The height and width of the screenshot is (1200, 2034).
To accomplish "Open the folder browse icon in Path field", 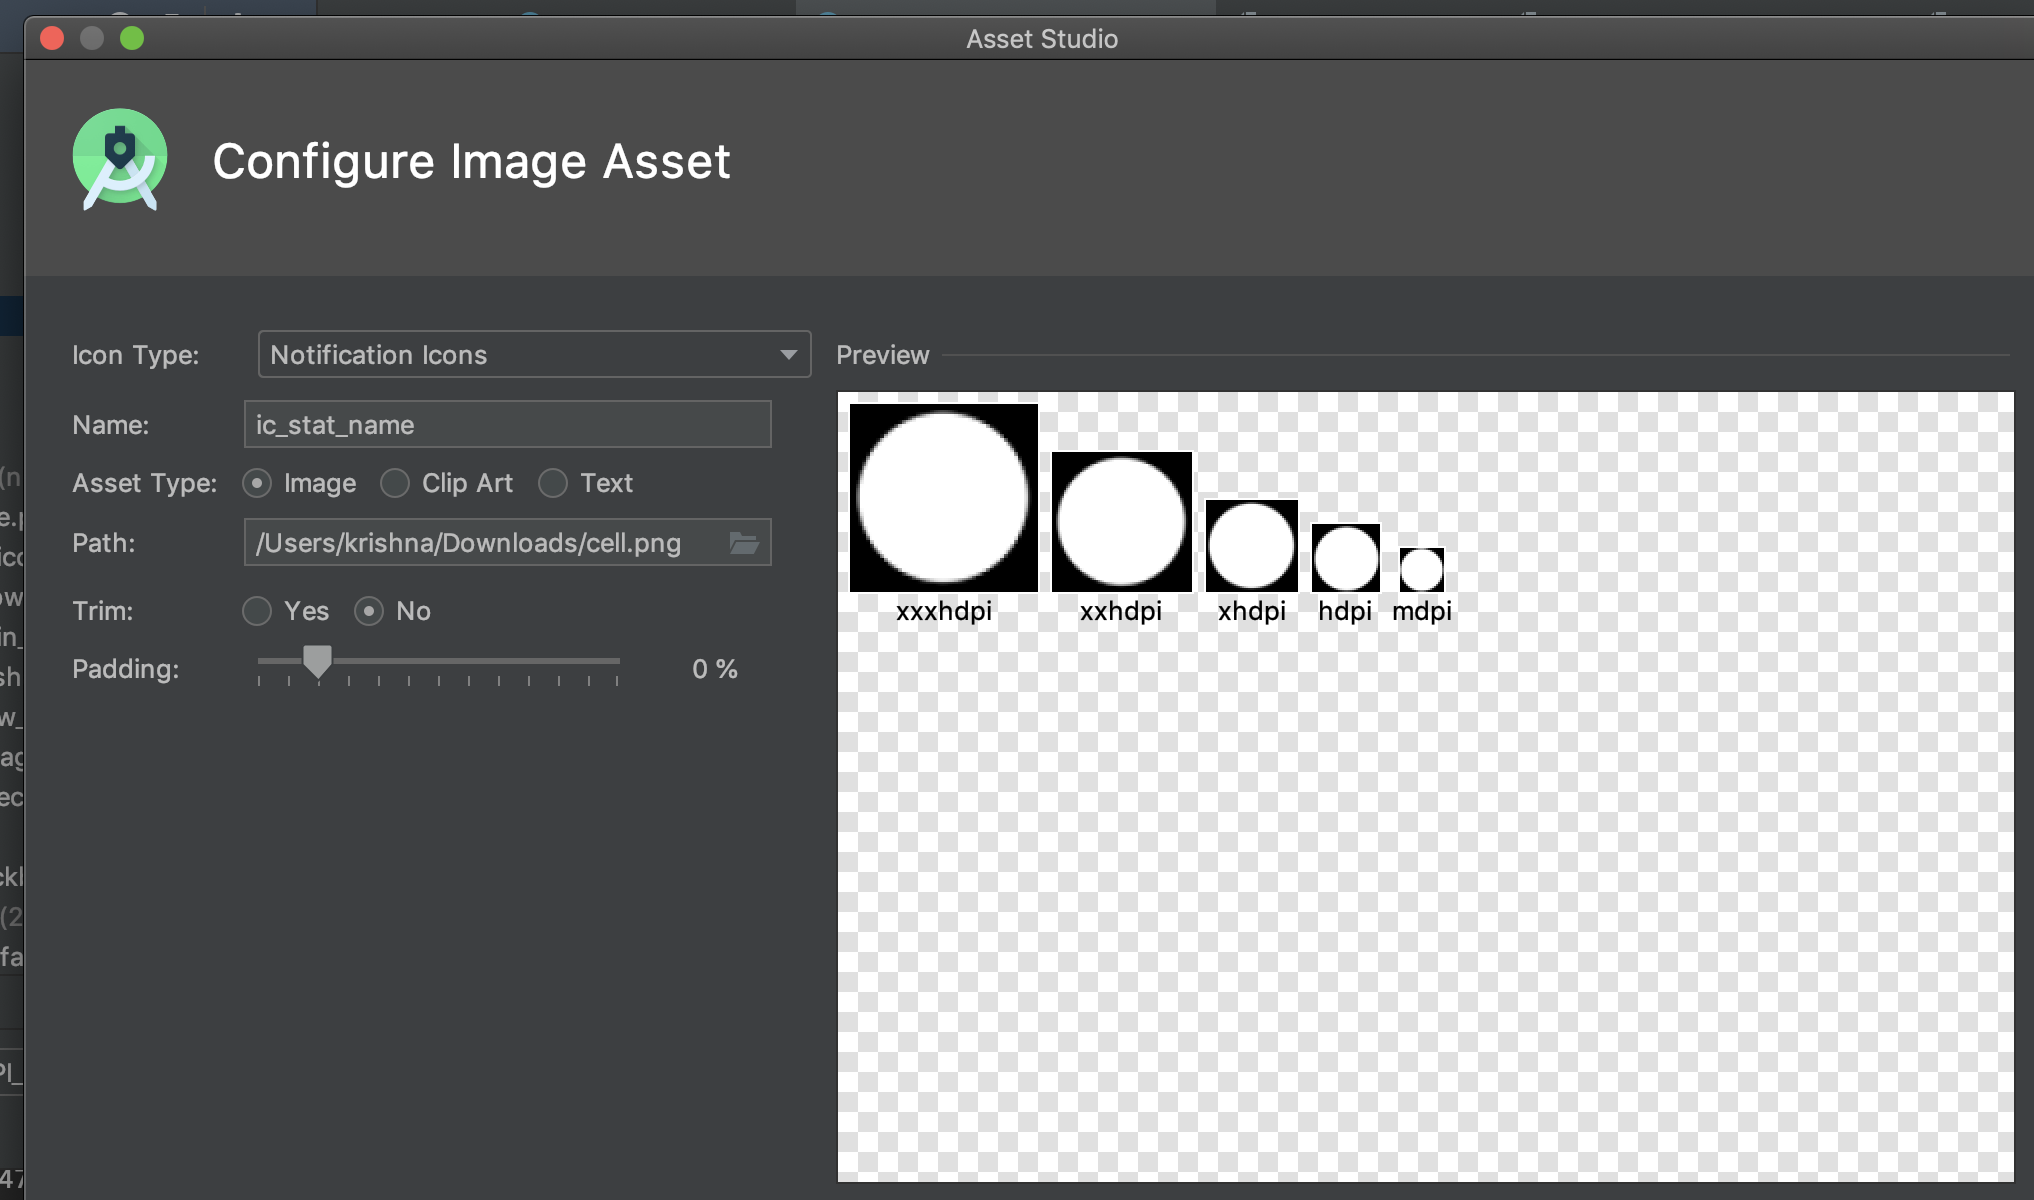I will click(x=744, y=543).
